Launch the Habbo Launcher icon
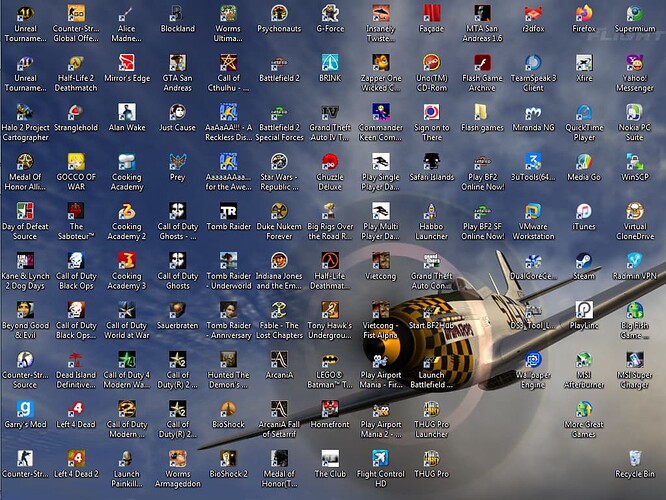666x500 pixels. click(x=431, y=223)
